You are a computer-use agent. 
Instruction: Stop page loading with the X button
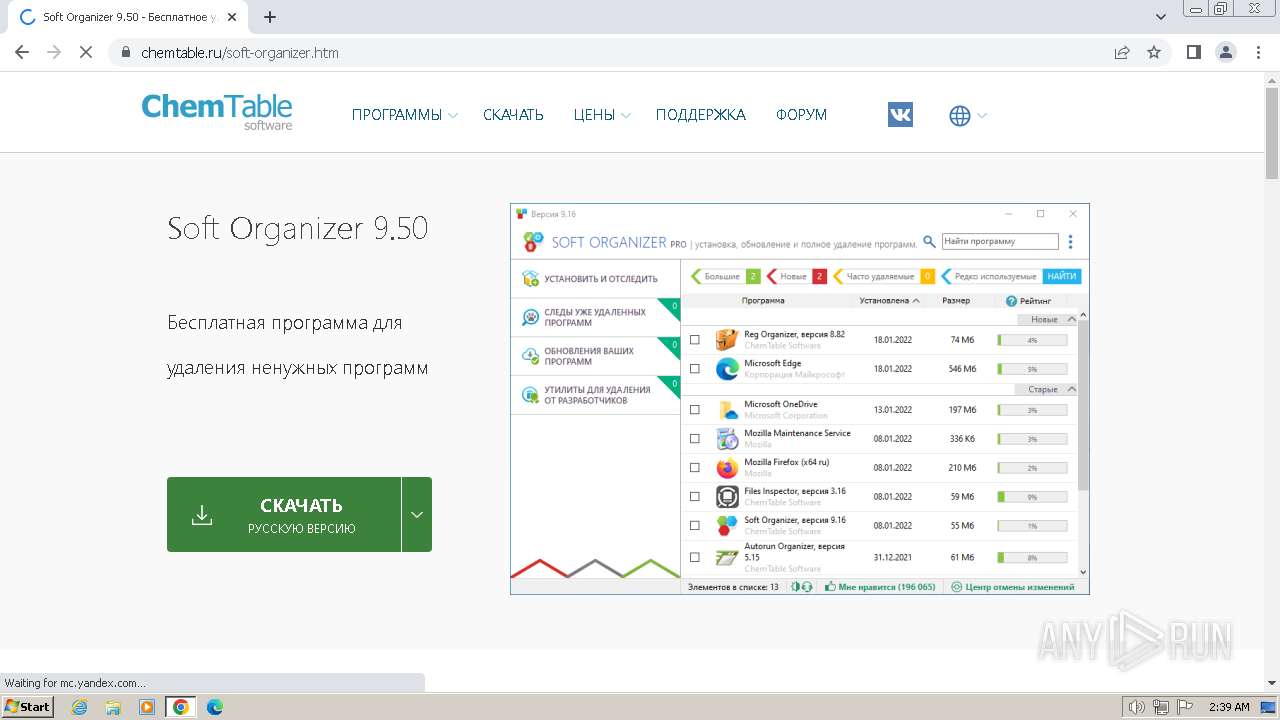tap(86, 52)
